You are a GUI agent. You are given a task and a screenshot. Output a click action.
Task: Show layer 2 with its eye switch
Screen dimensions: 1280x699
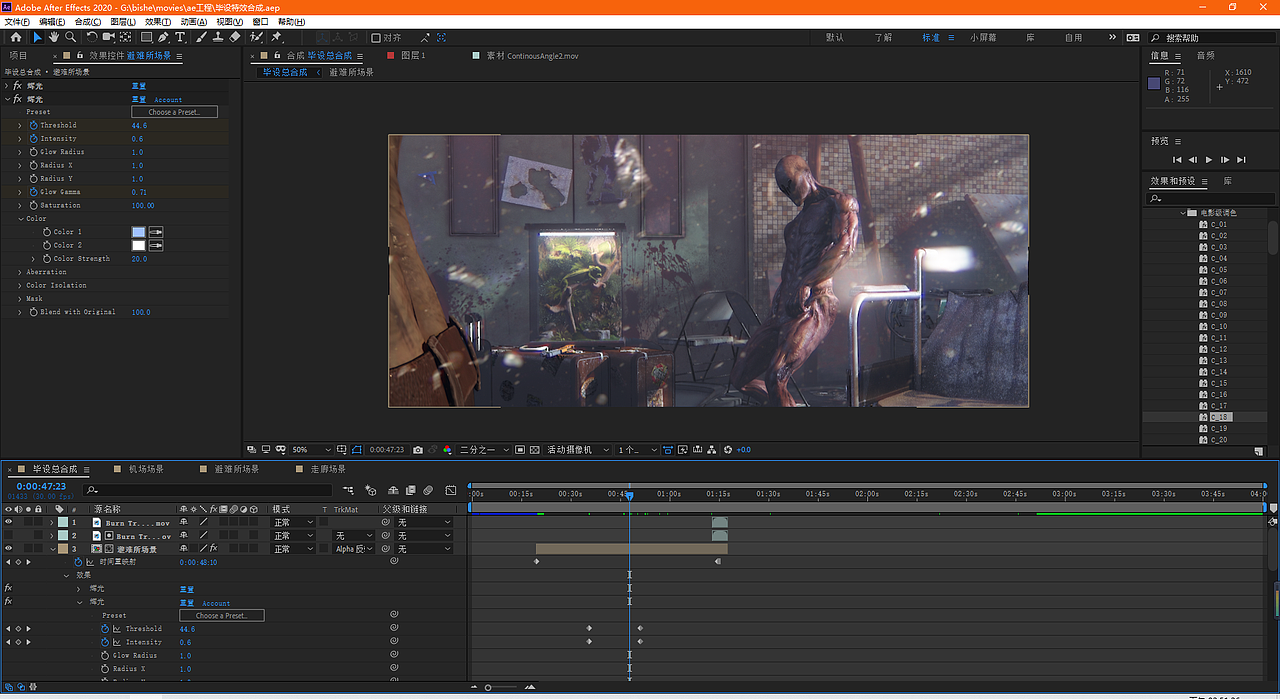click(9, 535)
